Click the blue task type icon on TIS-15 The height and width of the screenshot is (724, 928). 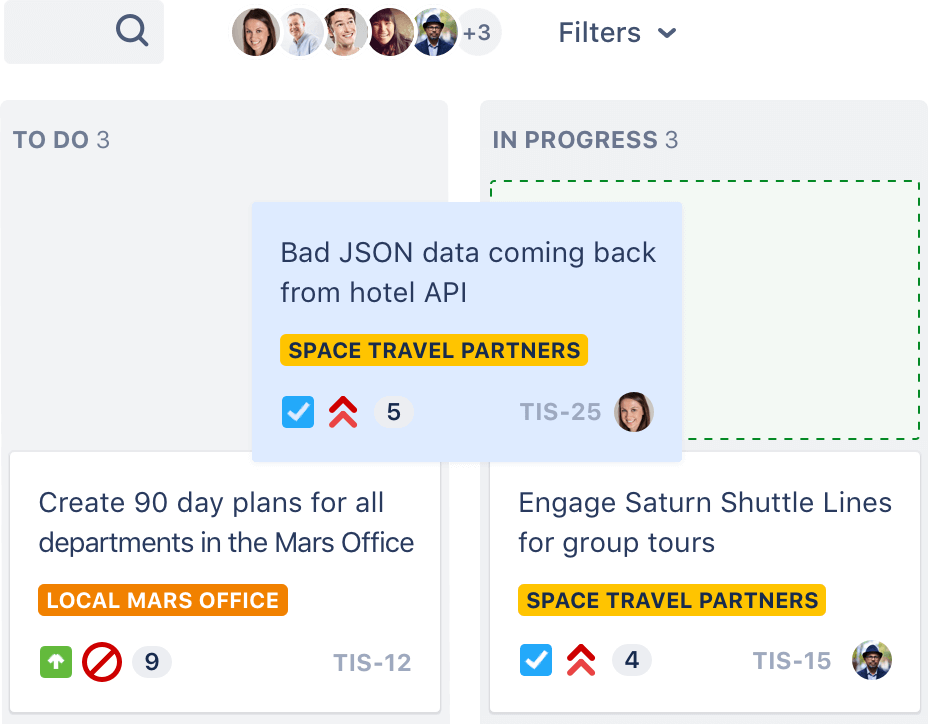click(536, 660)
